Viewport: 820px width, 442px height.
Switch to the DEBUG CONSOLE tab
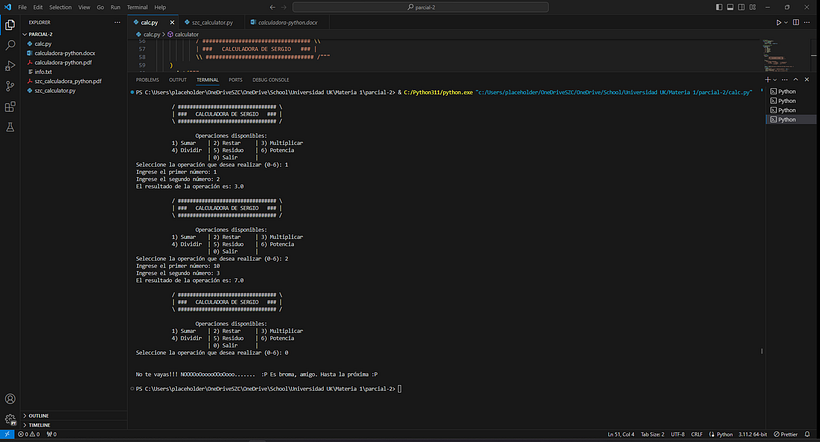pyautogui.click(x=271, y=80)
